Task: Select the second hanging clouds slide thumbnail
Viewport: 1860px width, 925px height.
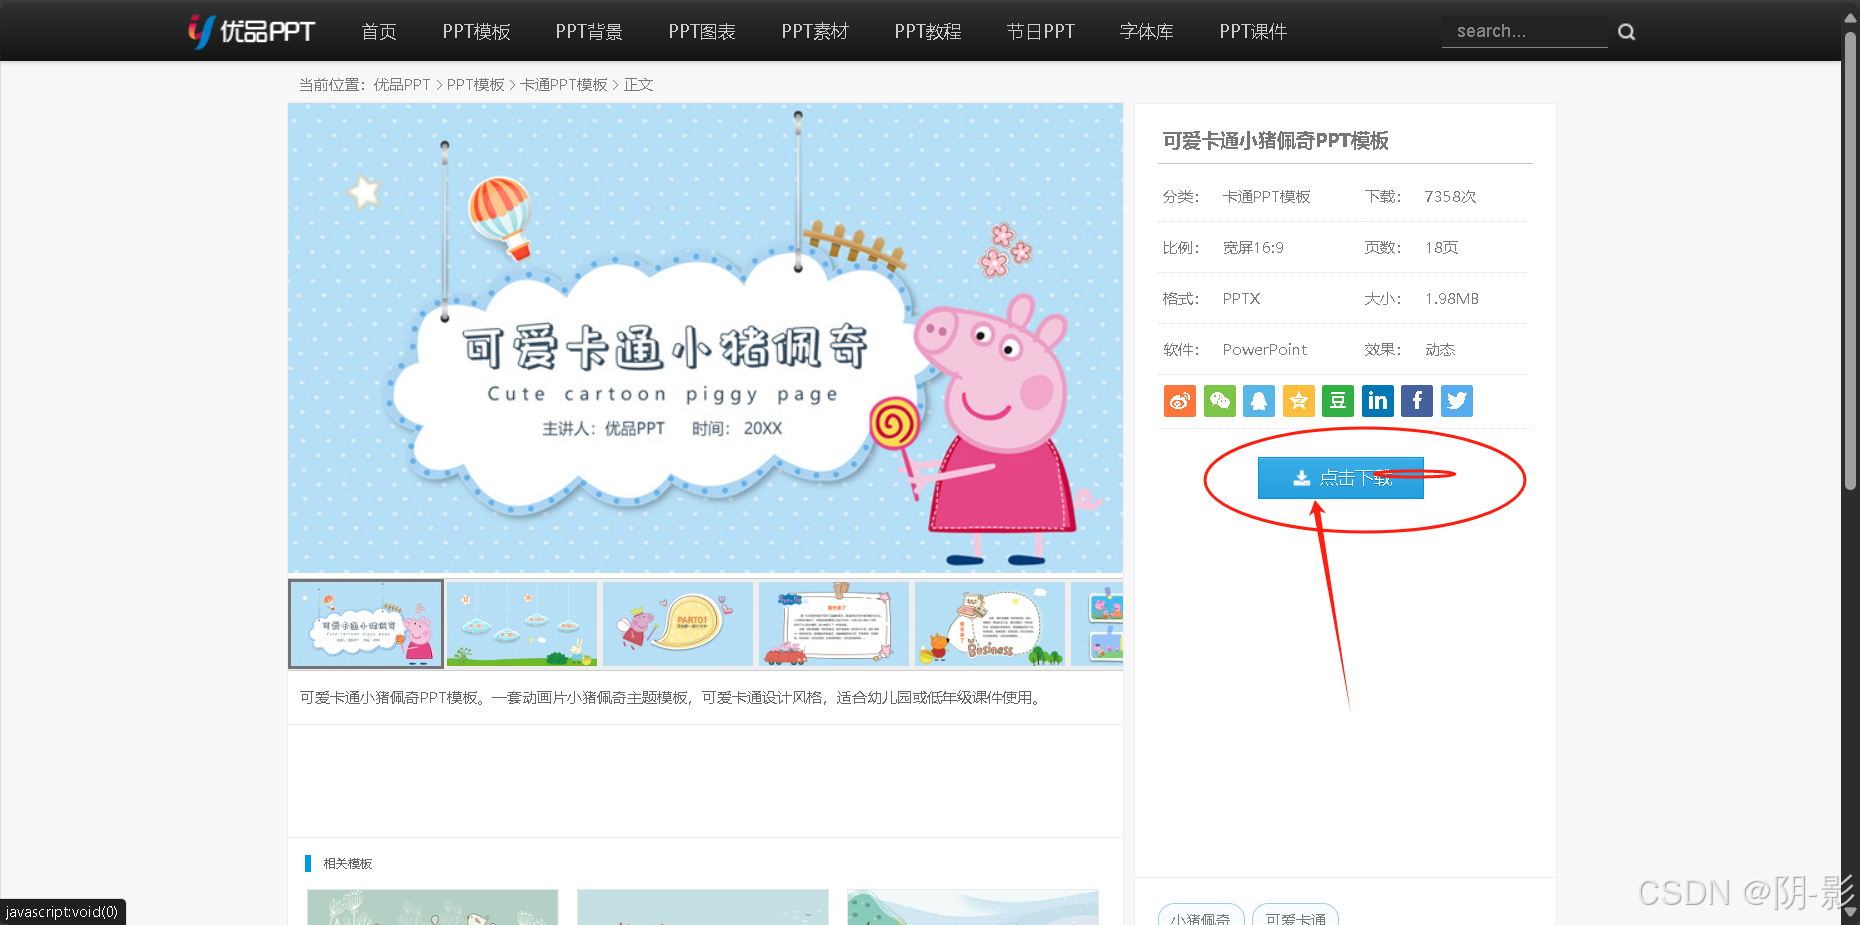Action: point(522,624)
